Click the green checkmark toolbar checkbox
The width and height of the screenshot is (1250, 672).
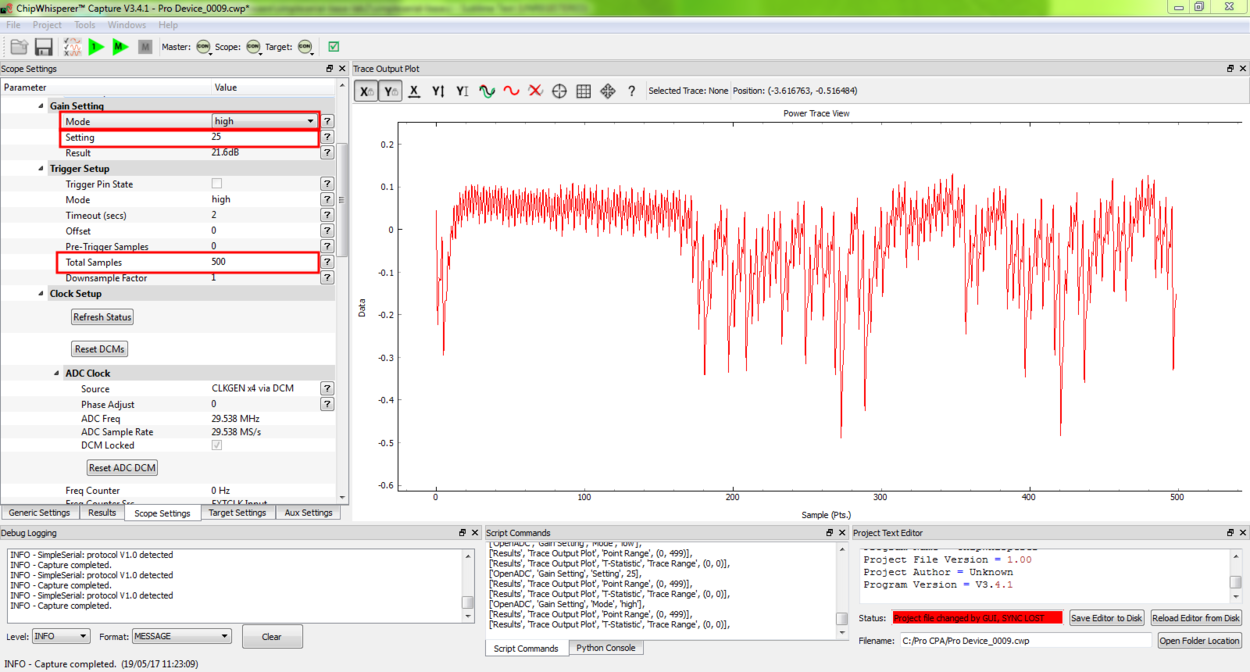coord(333,47)
